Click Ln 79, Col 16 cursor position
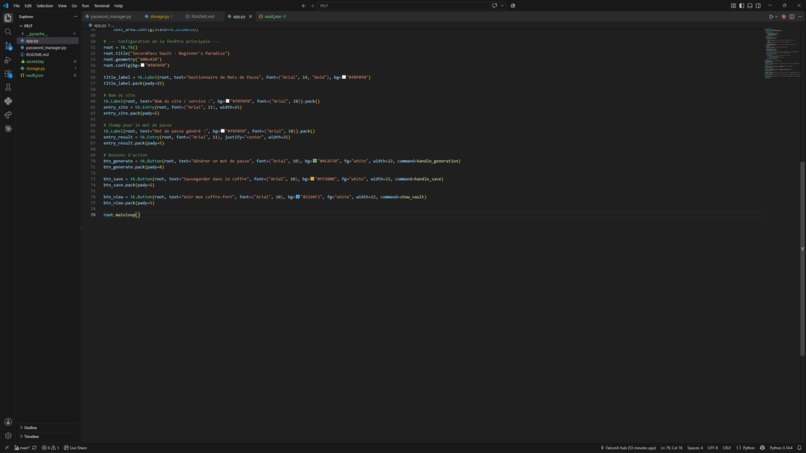The width and height of the screenshot is (806, 453). [x=671, y=448]
